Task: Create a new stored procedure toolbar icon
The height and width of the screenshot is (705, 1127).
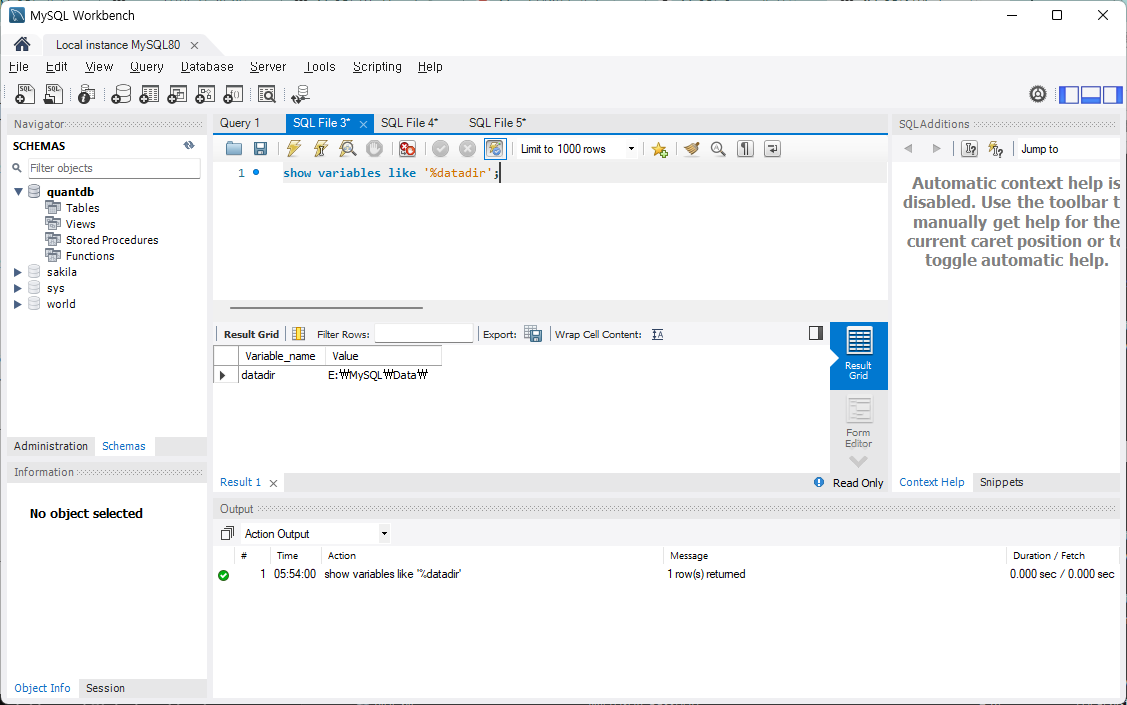Action: pos(205,94)
